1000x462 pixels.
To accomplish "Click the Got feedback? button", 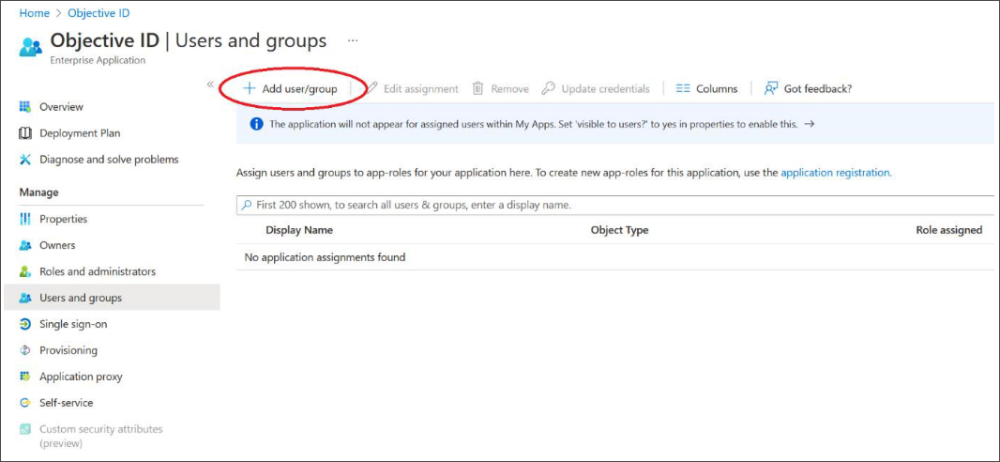I will pos(808,89).
